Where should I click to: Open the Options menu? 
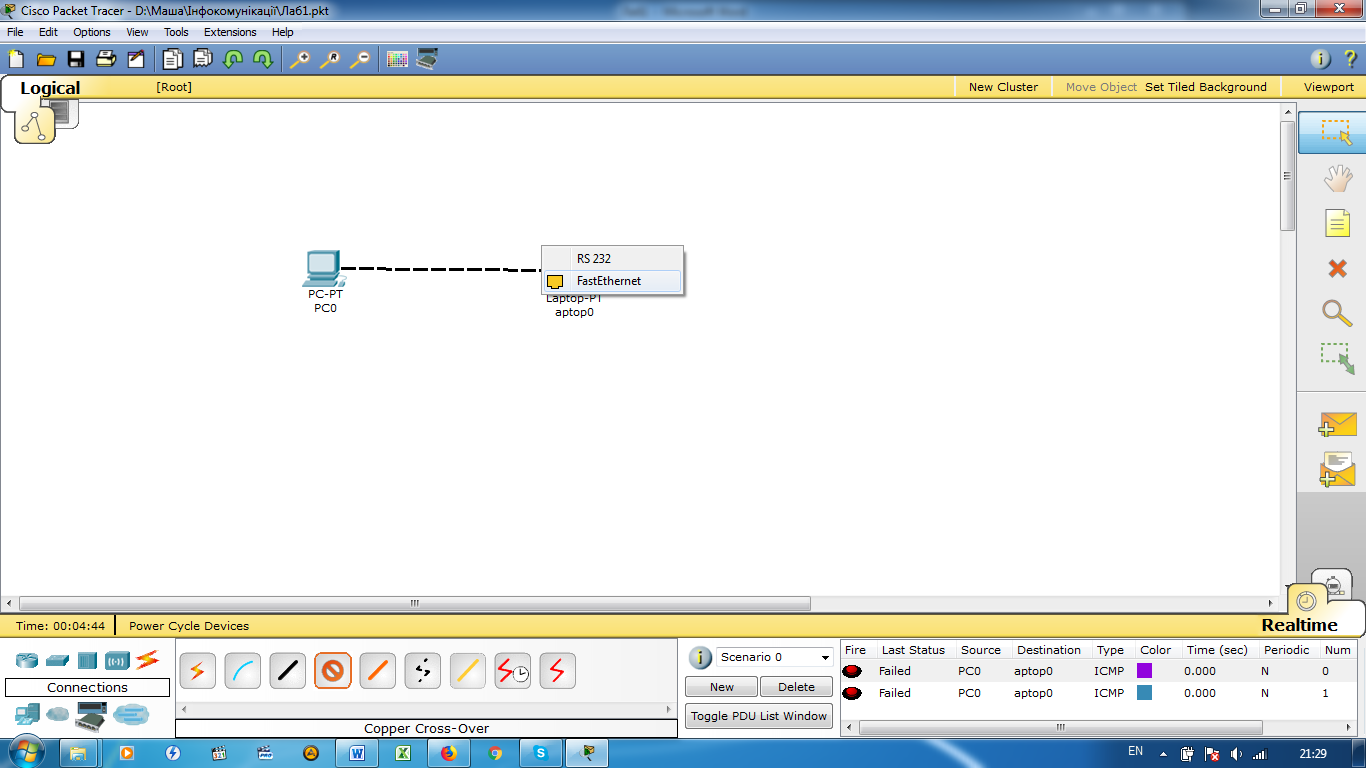click(x=92, y=32)
